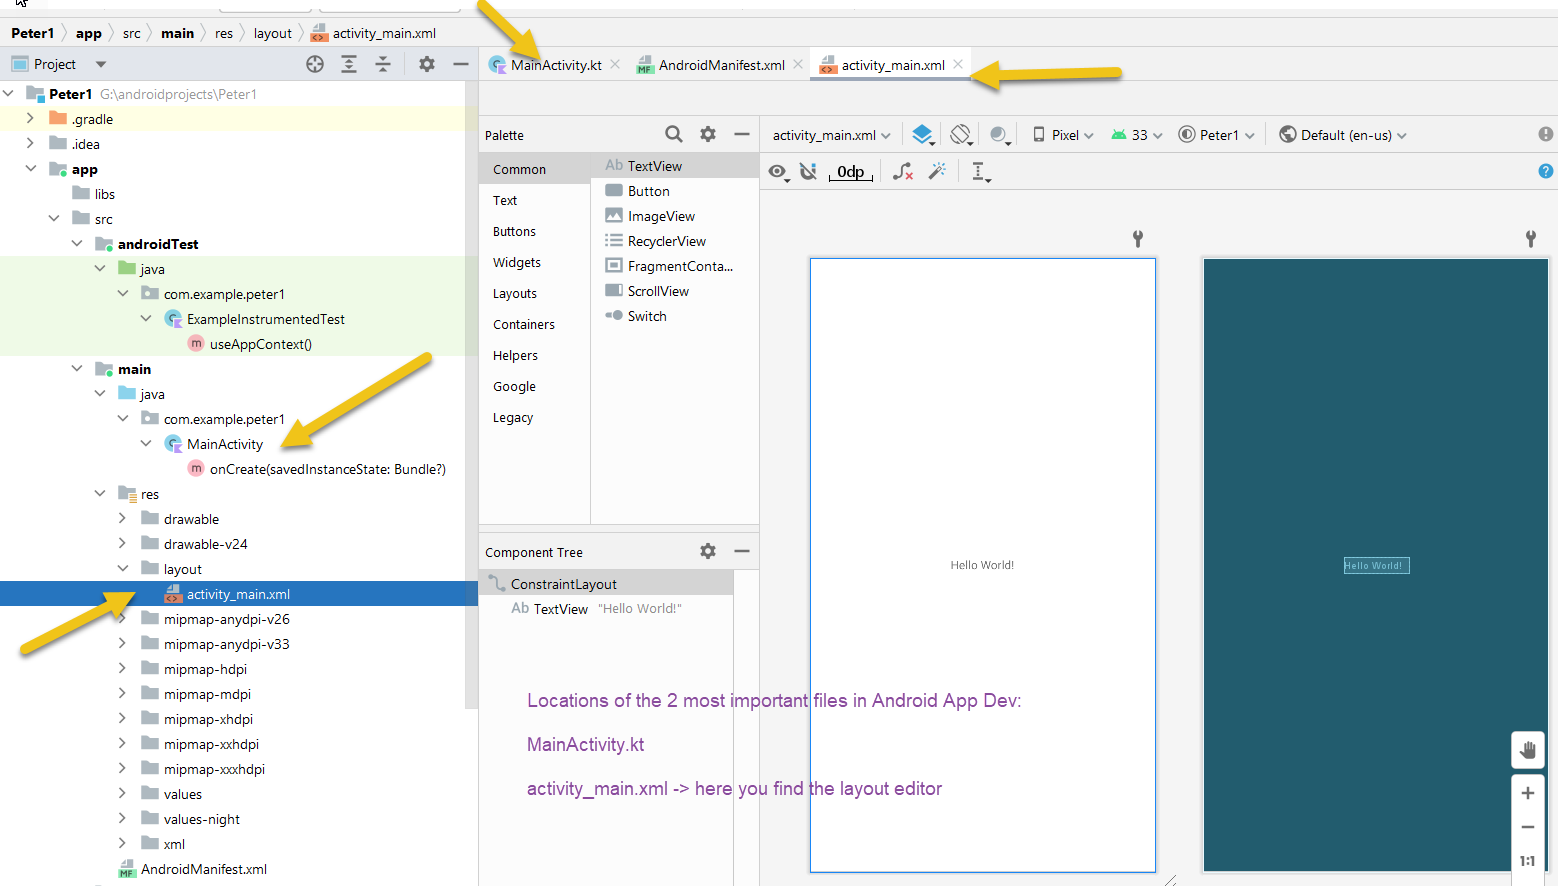Screen dimensions: 1558x886
Task: Expand the values folder
Action: 122,793
